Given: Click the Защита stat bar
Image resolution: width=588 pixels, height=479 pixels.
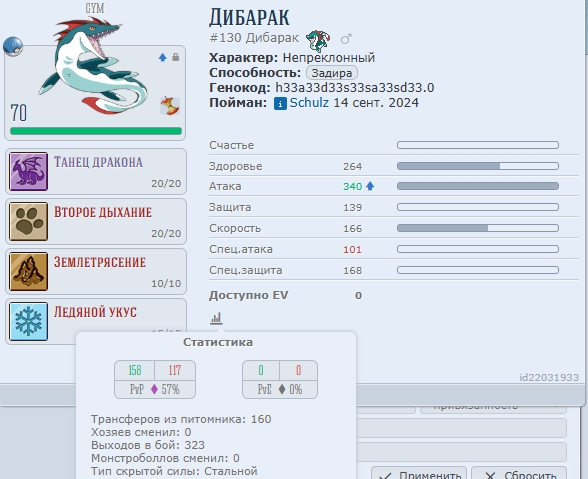Looking at the screenshot, I should point(478,207).
